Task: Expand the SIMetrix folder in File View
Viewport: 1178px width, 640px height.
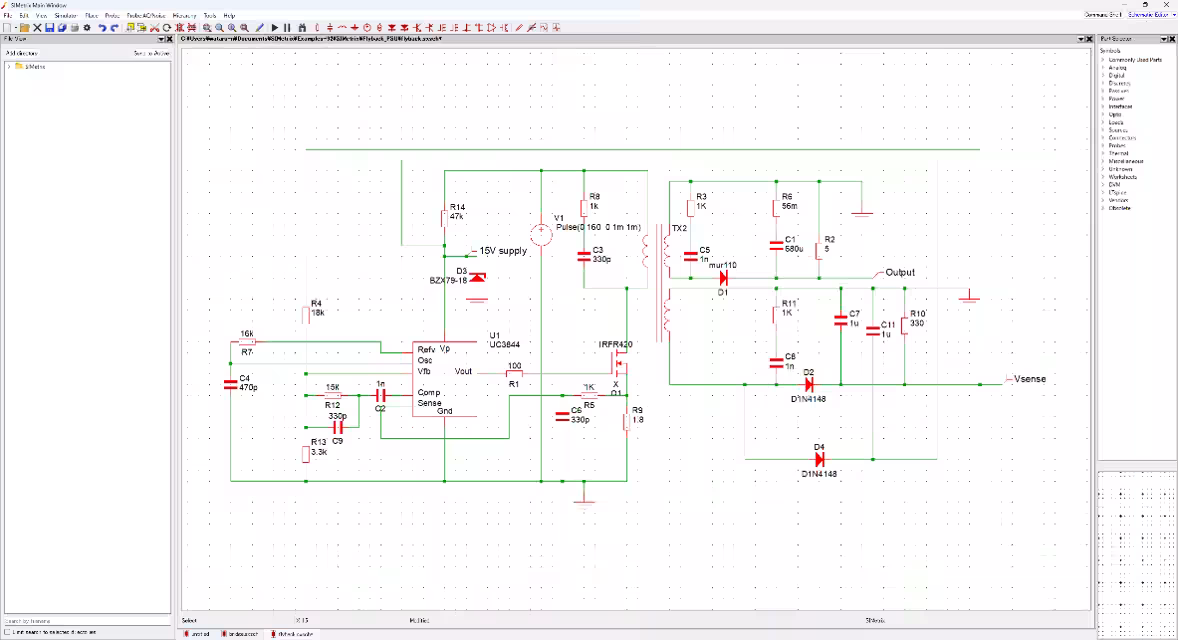Action: coord(8,67)
